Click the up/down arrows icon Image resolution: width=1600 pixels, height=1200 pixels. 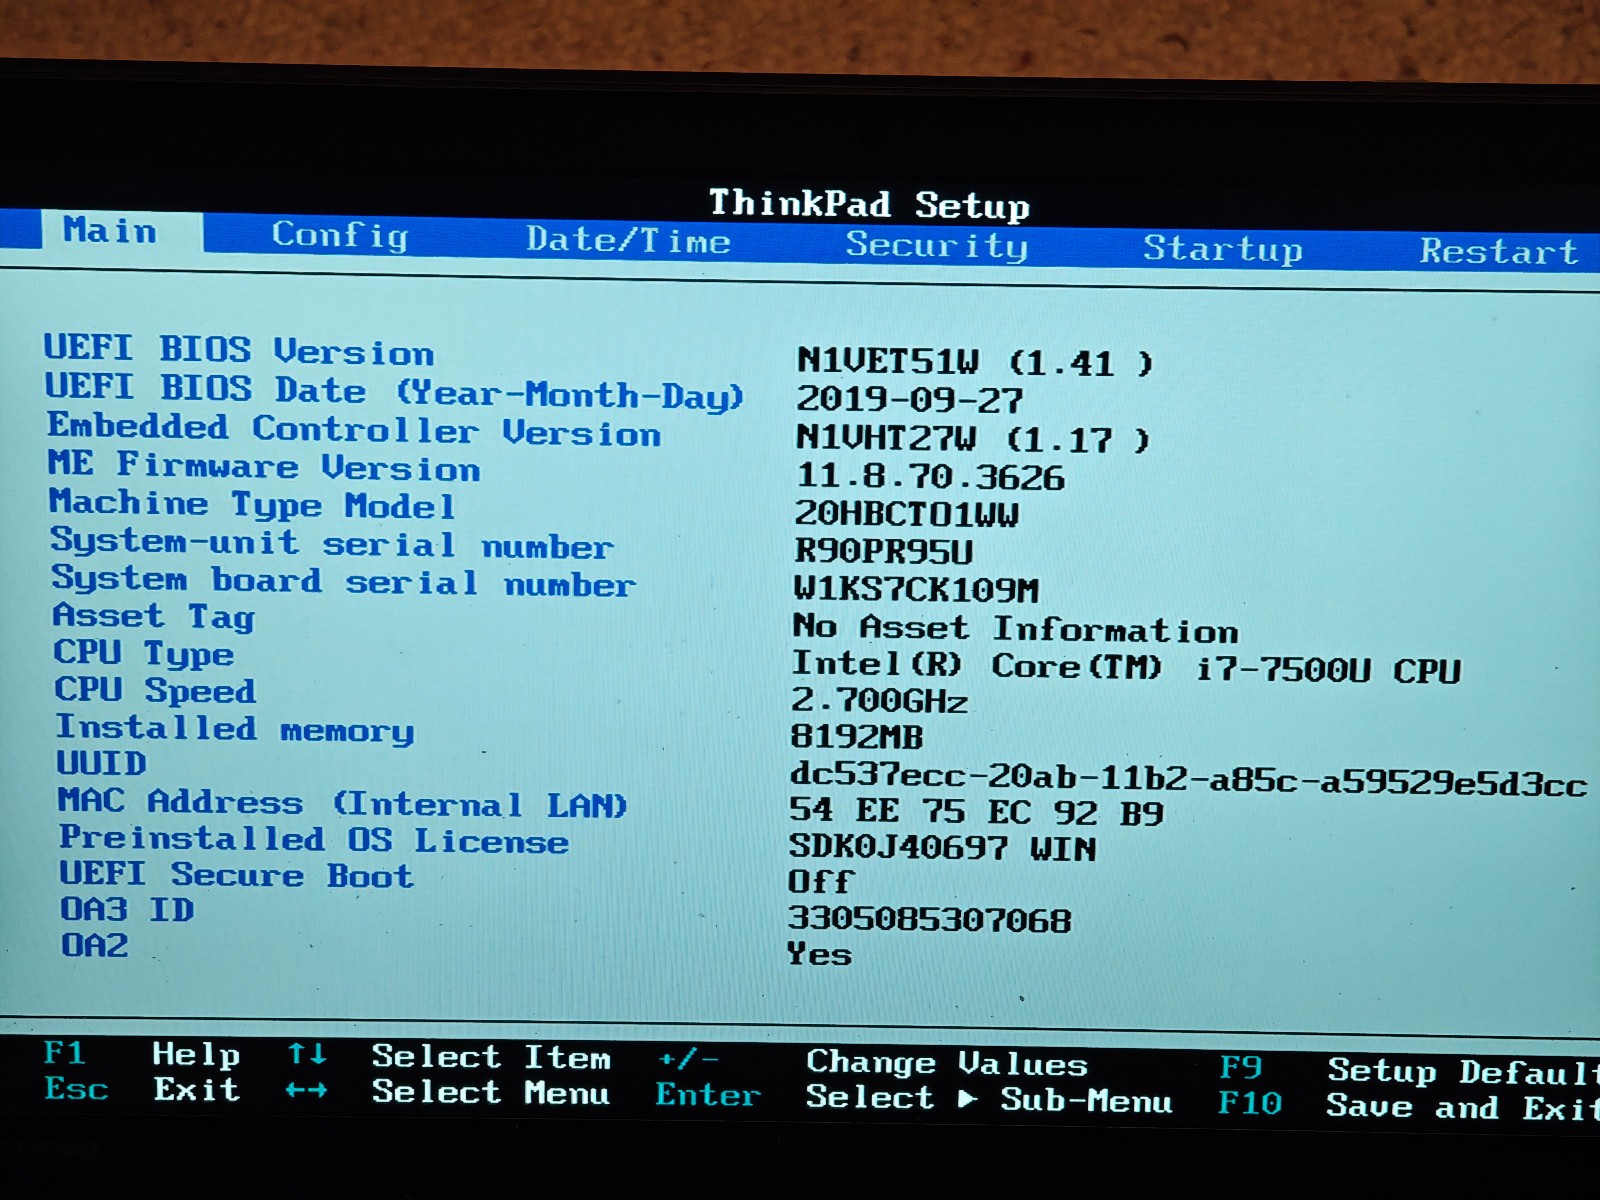coord(307,1055)
